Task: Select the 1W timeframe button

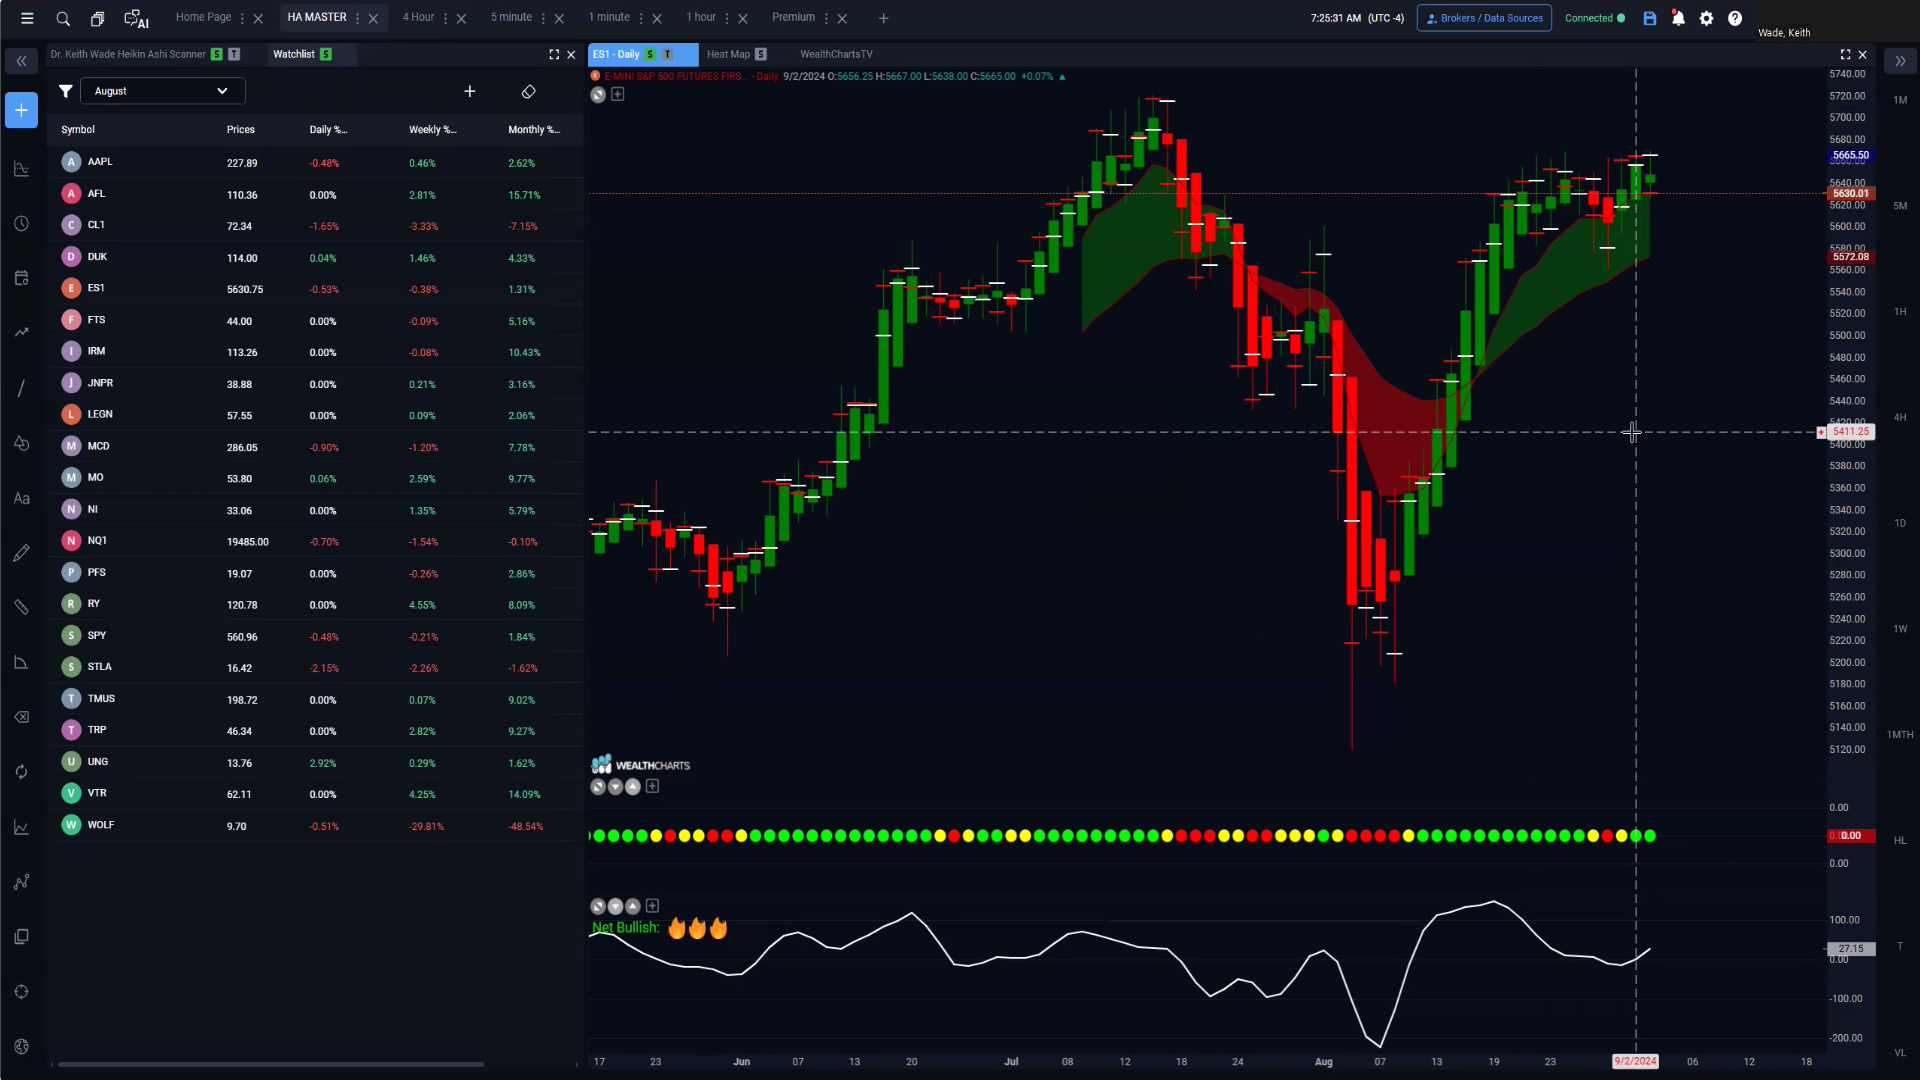Action: tap(1900, 629)
